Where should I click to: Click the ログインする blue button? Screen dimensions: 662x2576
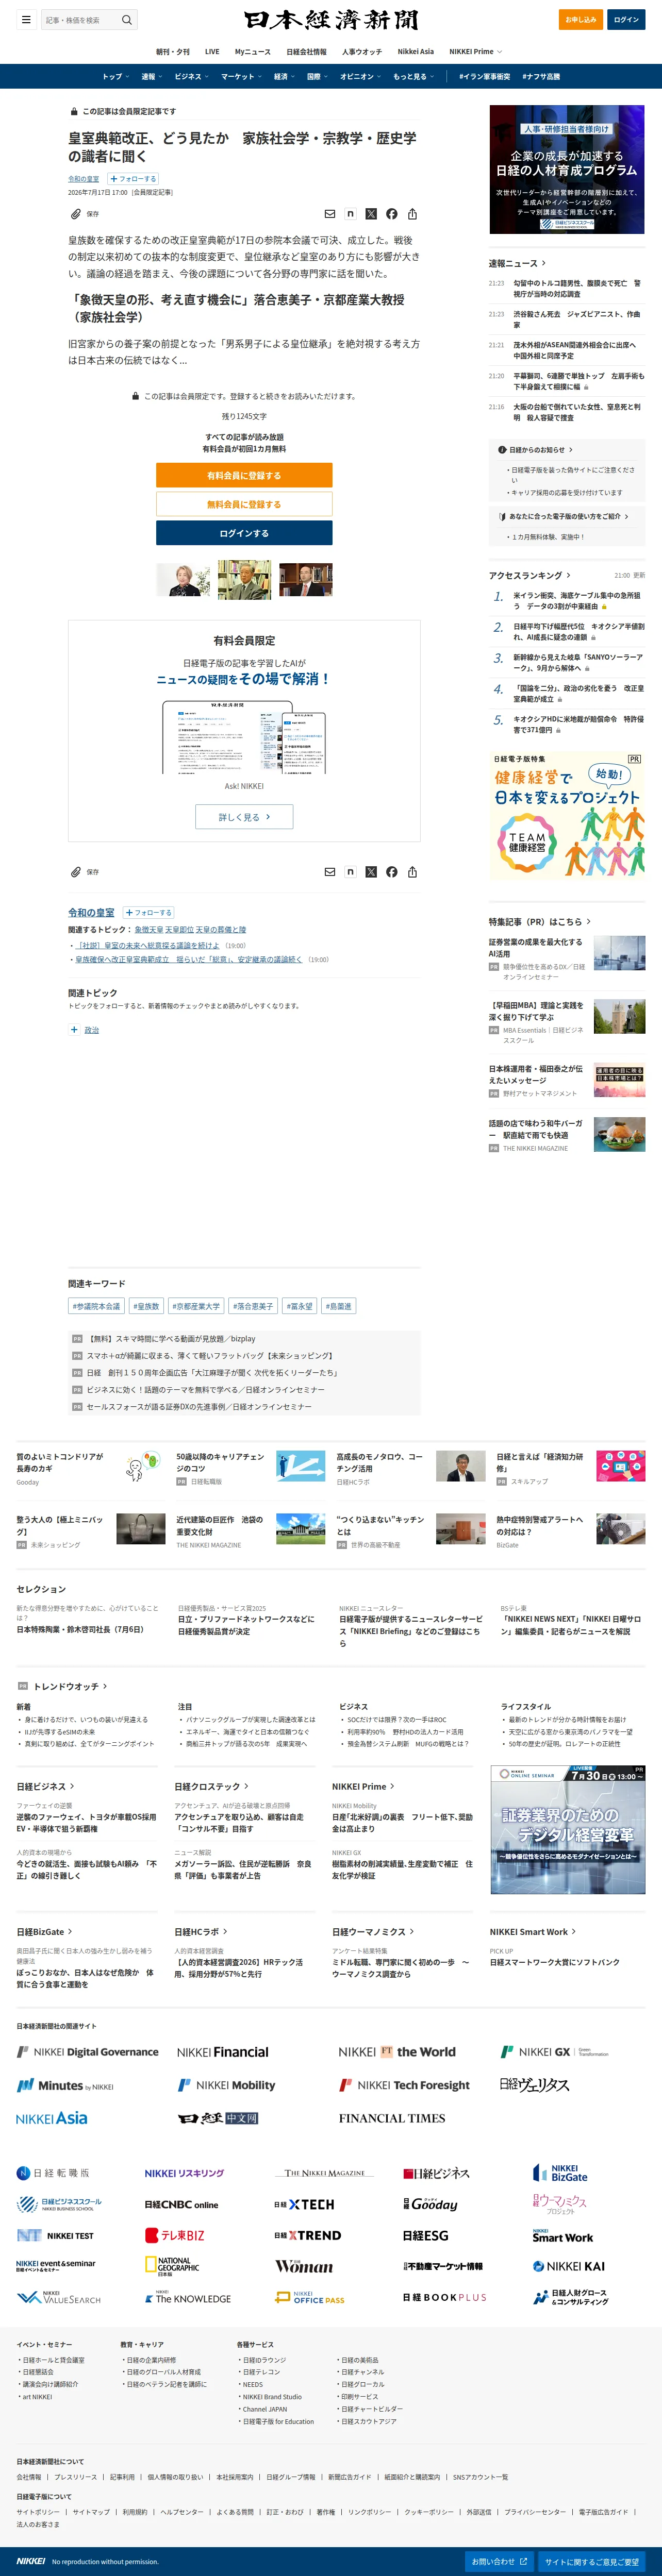coord(244,533)
